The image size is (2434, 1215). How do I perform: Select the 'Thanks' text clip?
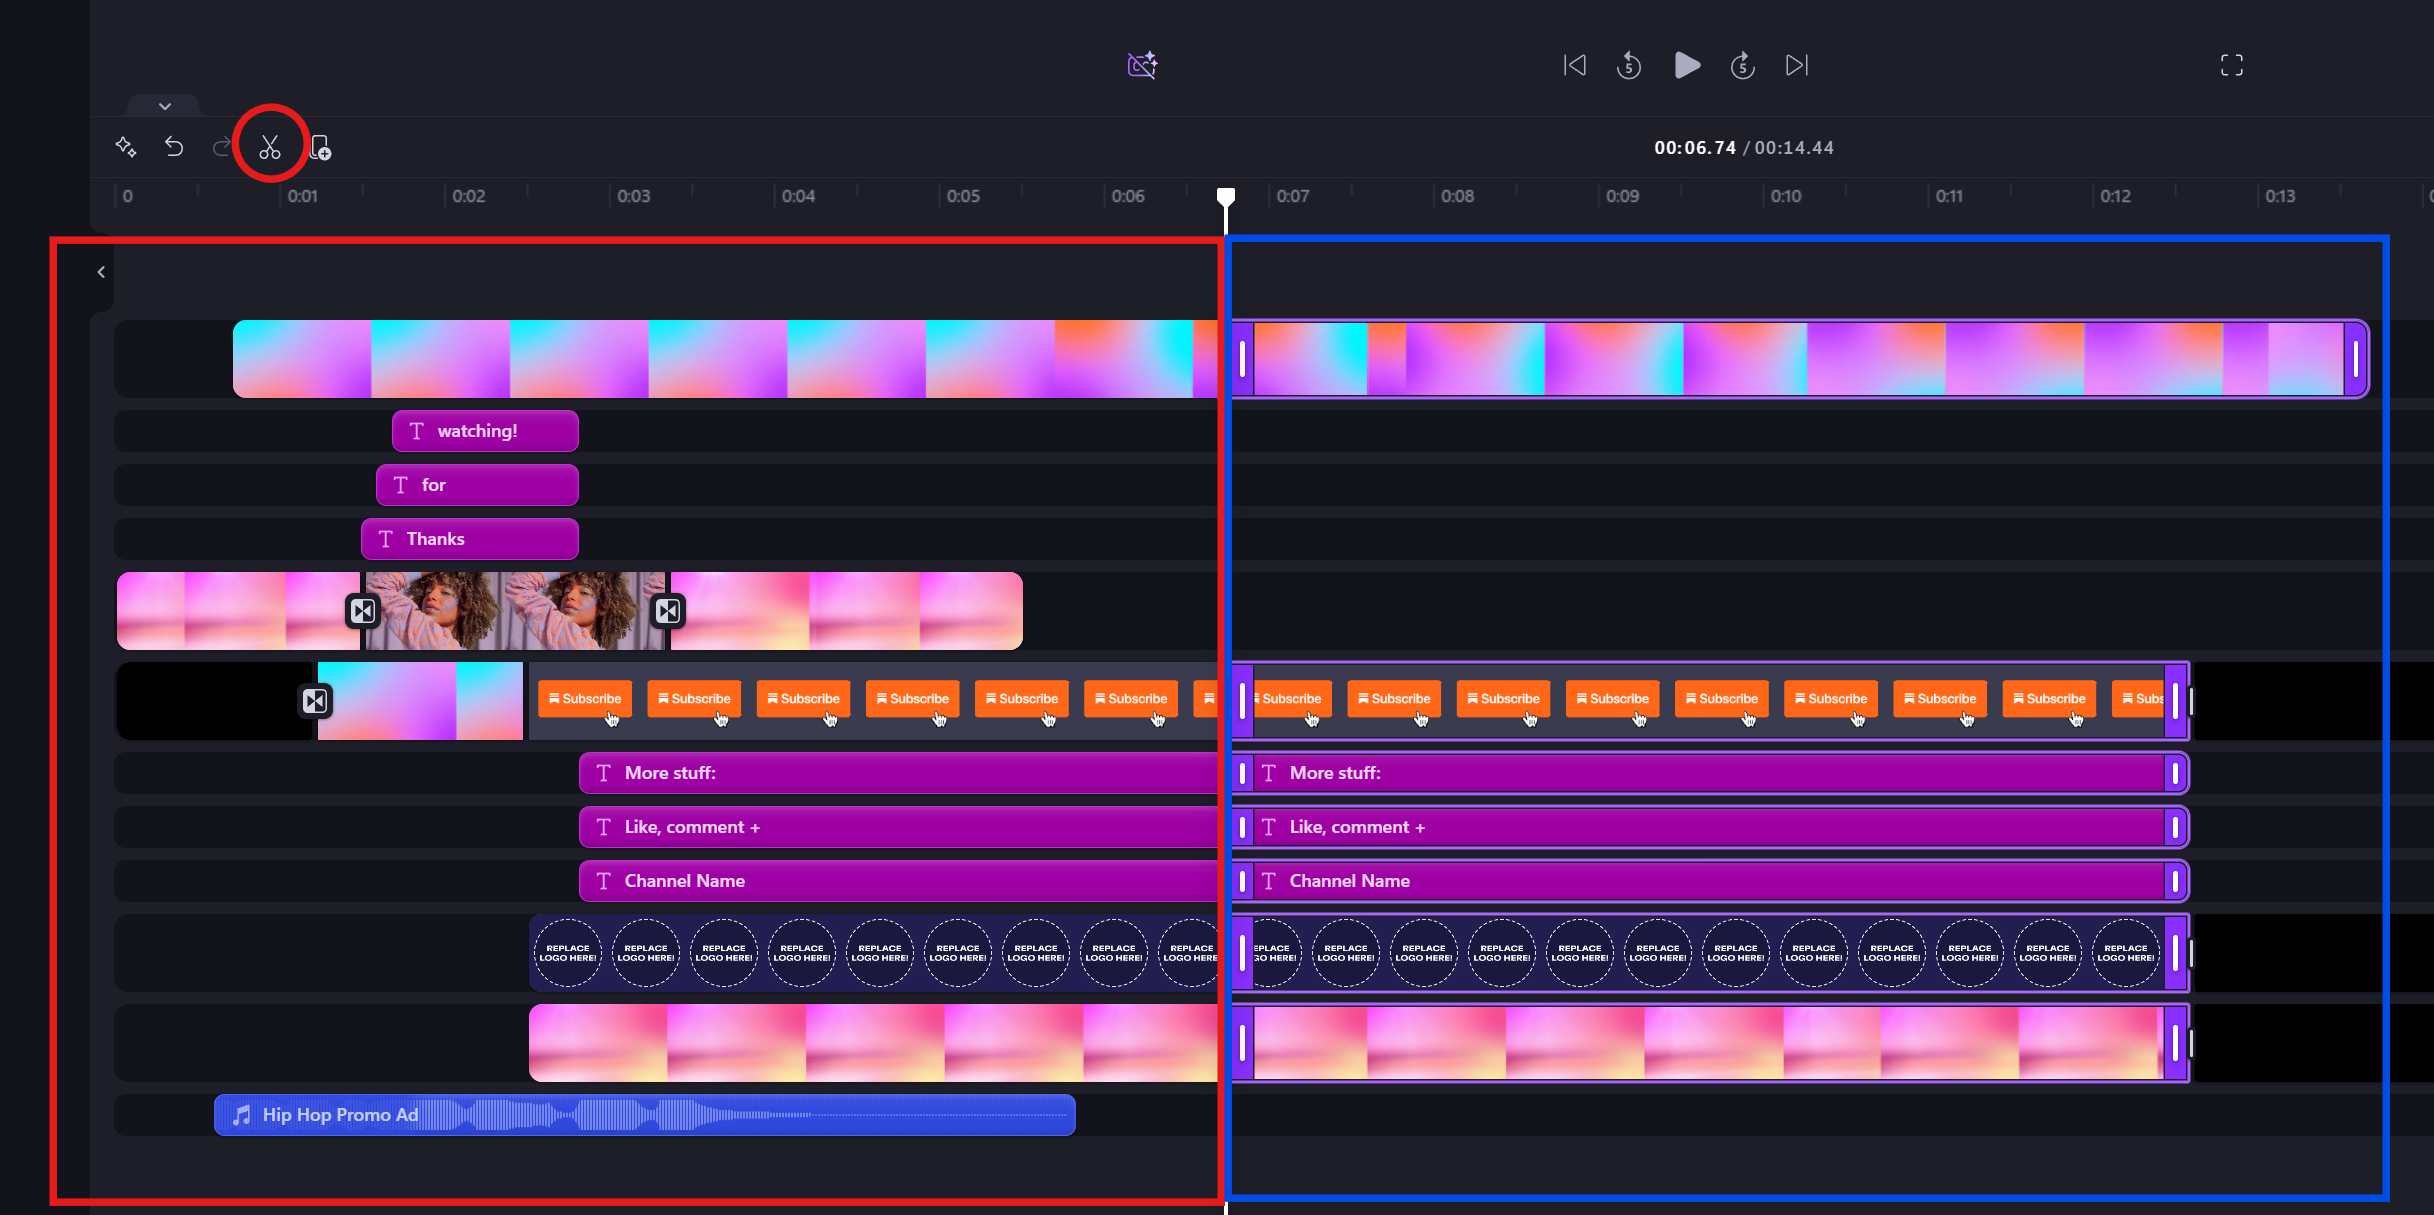pyautogui.click(x=470, y=539)
